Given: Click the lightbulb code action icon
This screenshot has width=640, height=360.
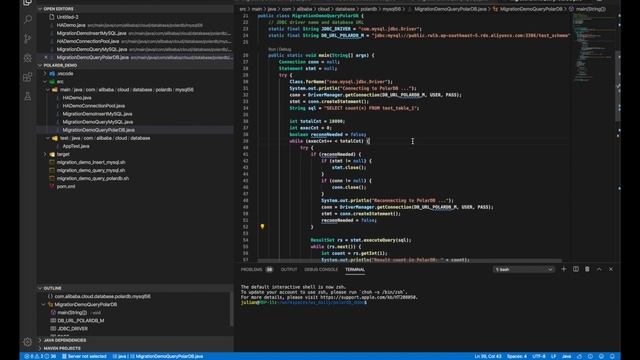Looking at the screenshot, I should point(262,227).
